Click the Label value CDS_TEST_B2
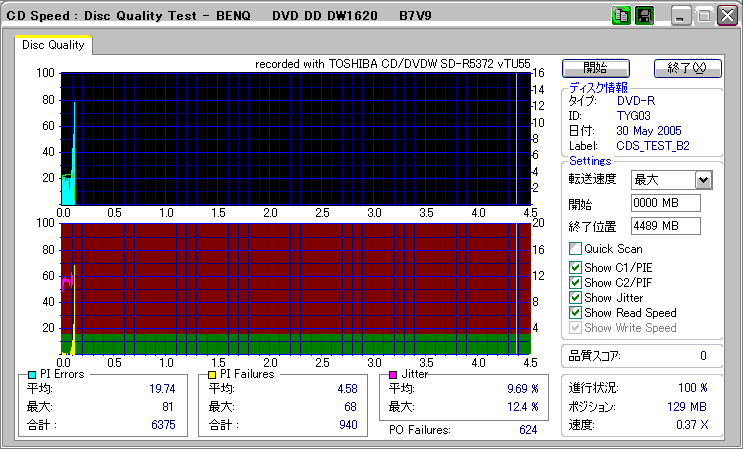This screenshot has width=743, height=449. pos(653,146)
